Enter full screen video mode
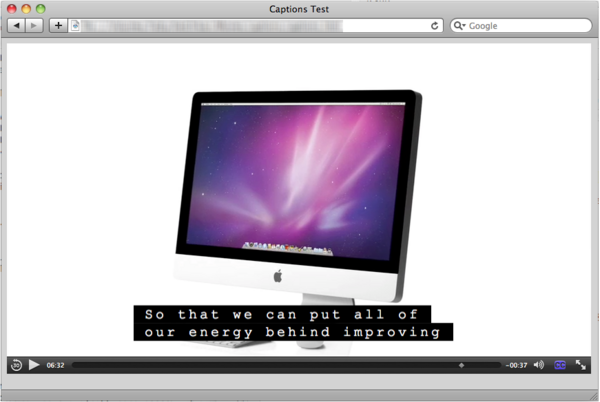Image resolution: width=600 pixels, height=402 pixels. point(581,365)
